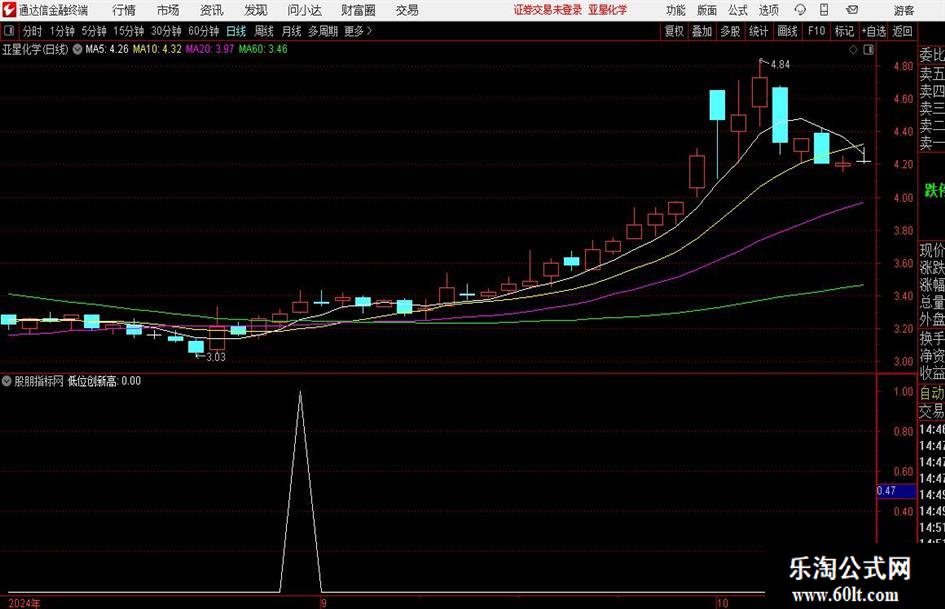Click the indicator spike peak in lower panel
945x609 pixels.
(300, 393)
